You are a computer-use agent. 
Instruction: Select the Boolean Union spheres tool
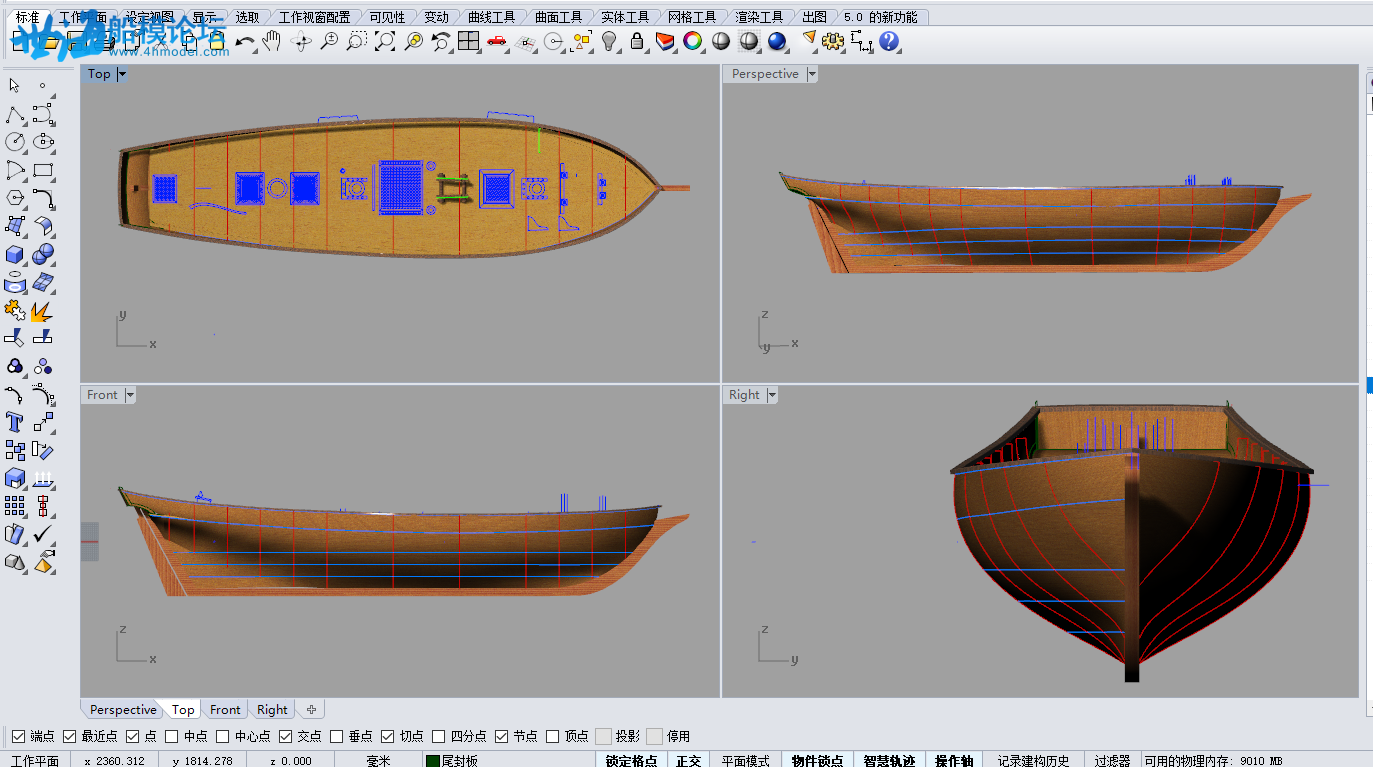(43, 254)
